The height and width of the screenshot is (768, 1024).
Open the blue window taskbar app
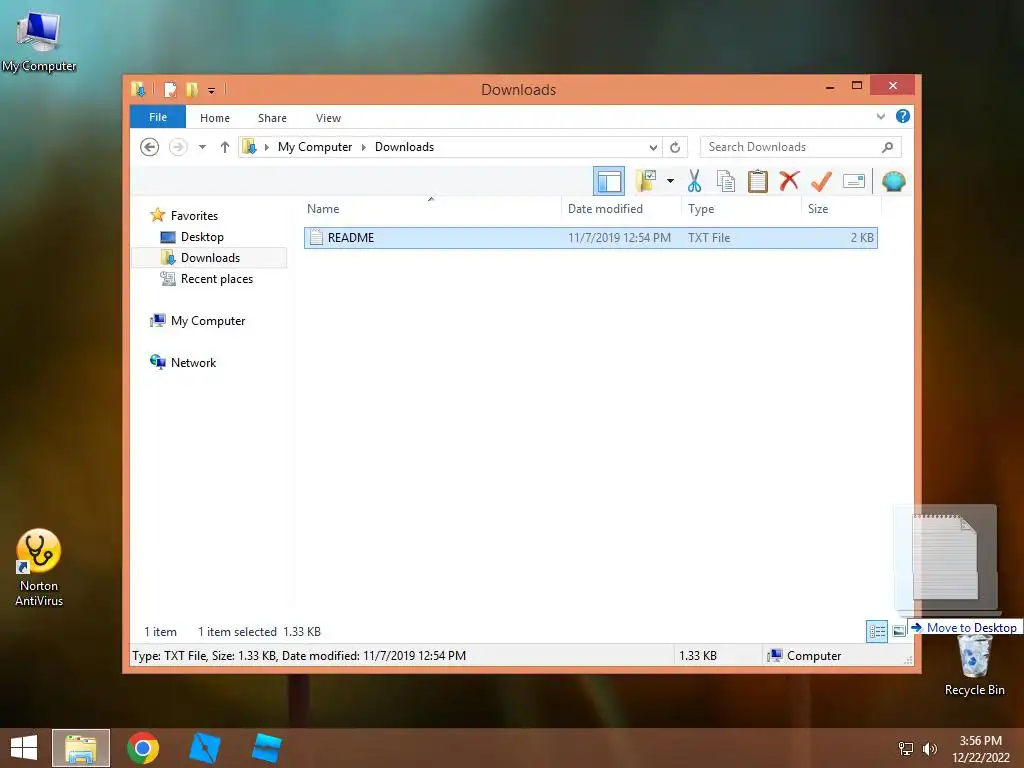pyautogui.click(x=266, y=748)
